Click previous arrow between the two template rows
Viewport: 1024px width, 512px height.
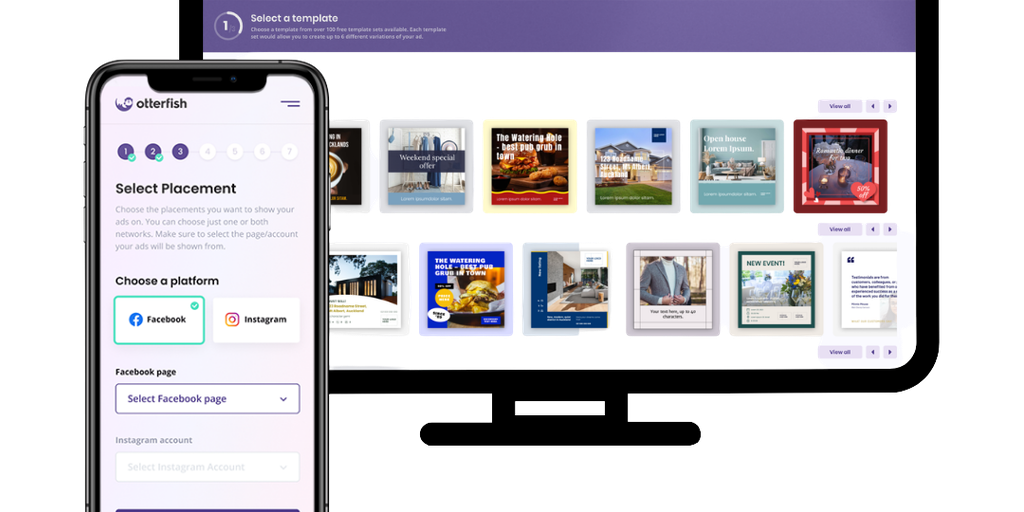872,229
